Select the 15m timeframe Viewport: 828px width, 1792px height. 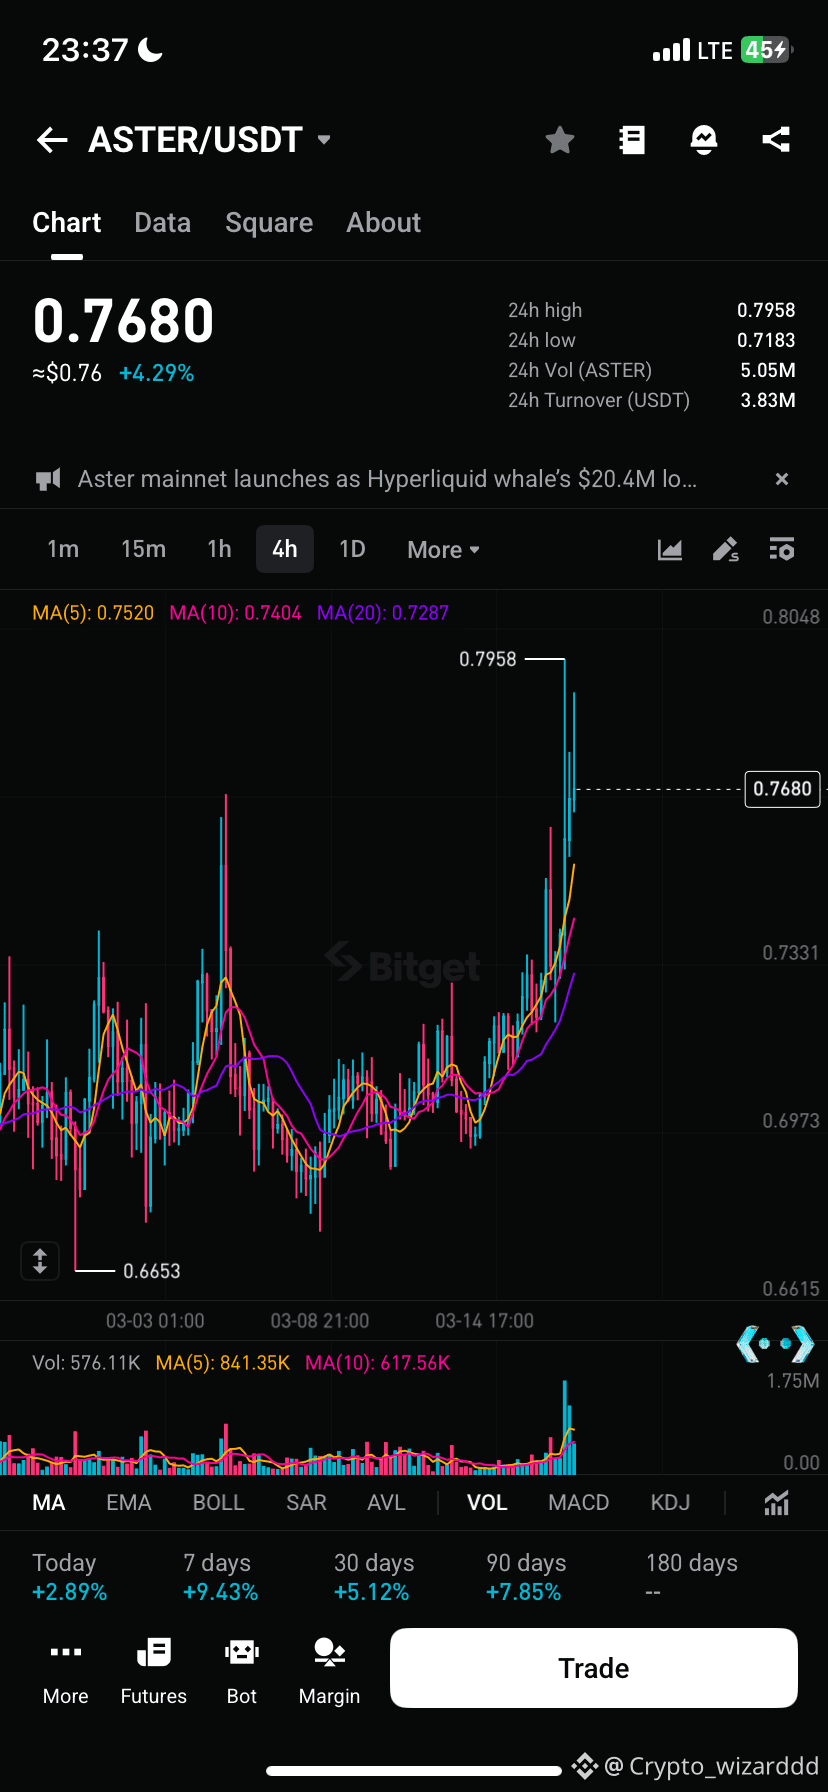144,549
